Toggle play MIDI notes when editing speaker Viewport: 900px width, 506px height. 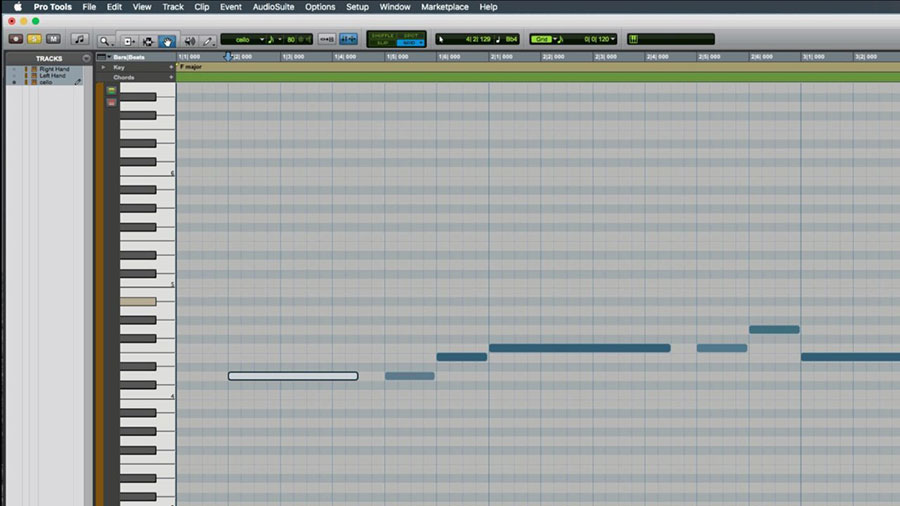[x=308, y=40]
